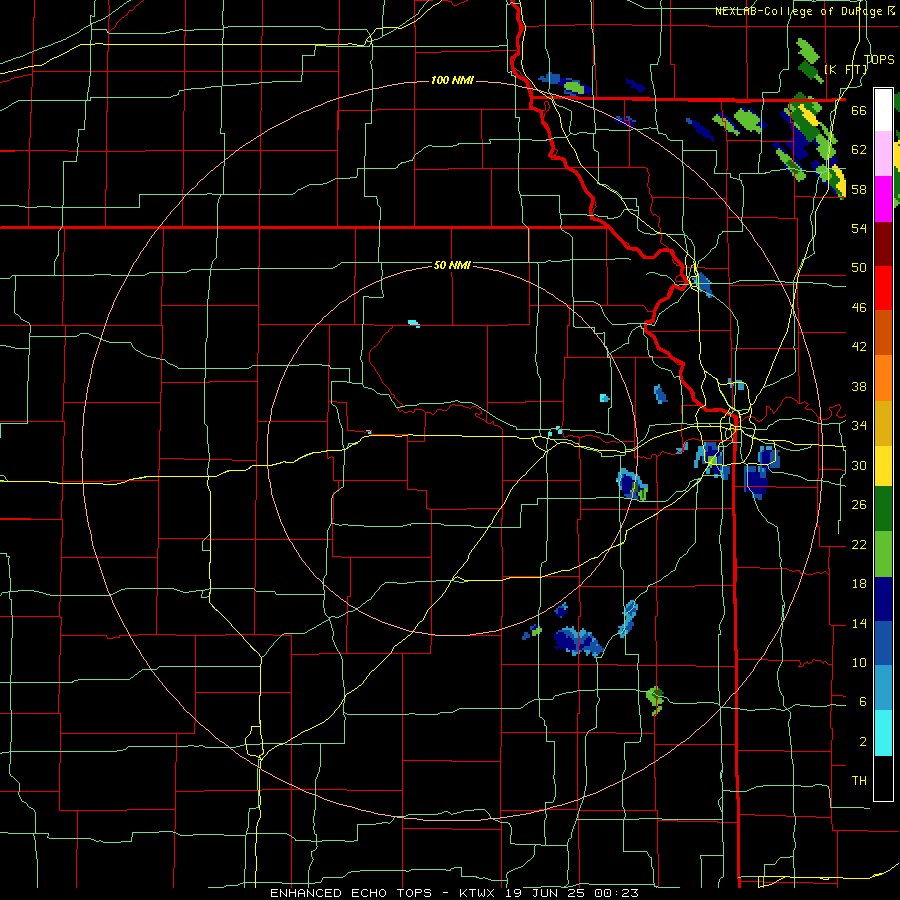Click the legend value '14'
Image resolution: width=900 pixels, height=900 pixels.
click(x=859, y=623)
